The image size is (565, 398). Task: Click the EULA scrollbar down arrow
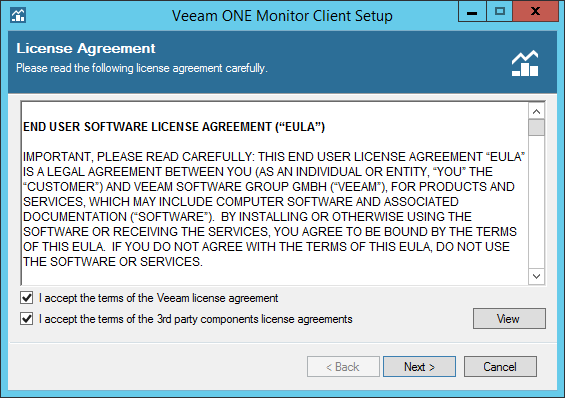pos(536,276)
